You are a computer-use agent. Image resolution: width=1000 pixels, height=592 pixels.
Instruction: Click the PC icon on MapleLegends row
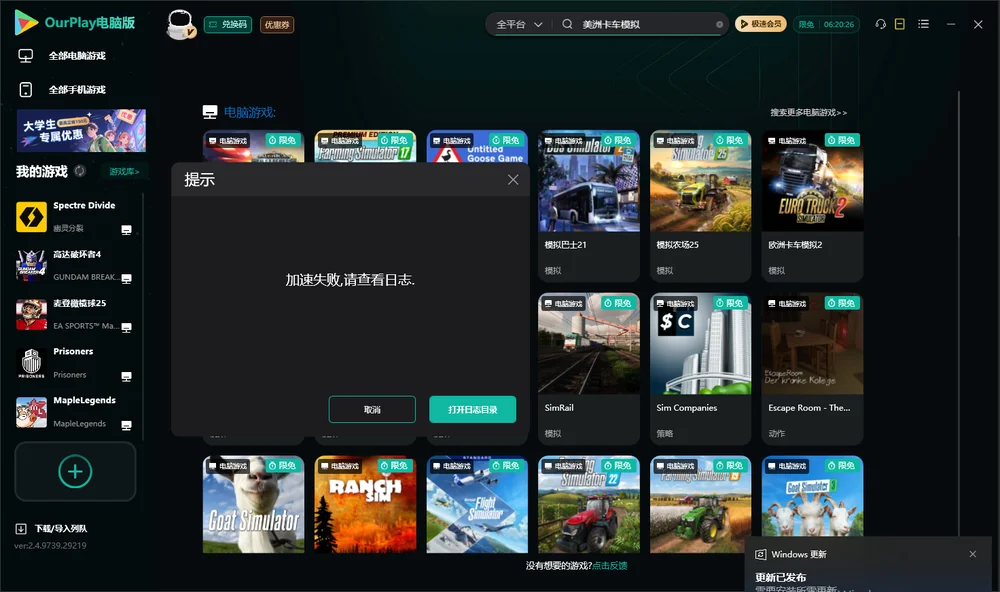tap(126, 426)
